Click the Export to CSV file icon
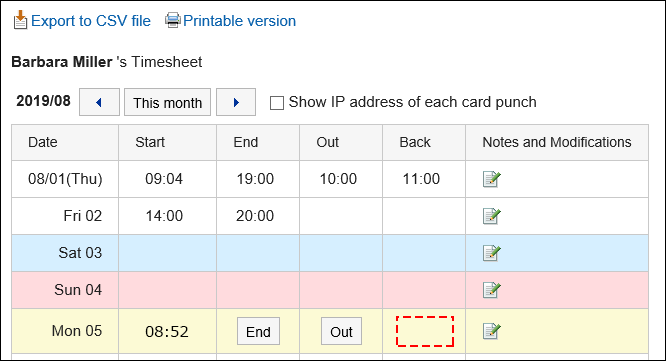666x361 pixels. click(x=20, y=20)
